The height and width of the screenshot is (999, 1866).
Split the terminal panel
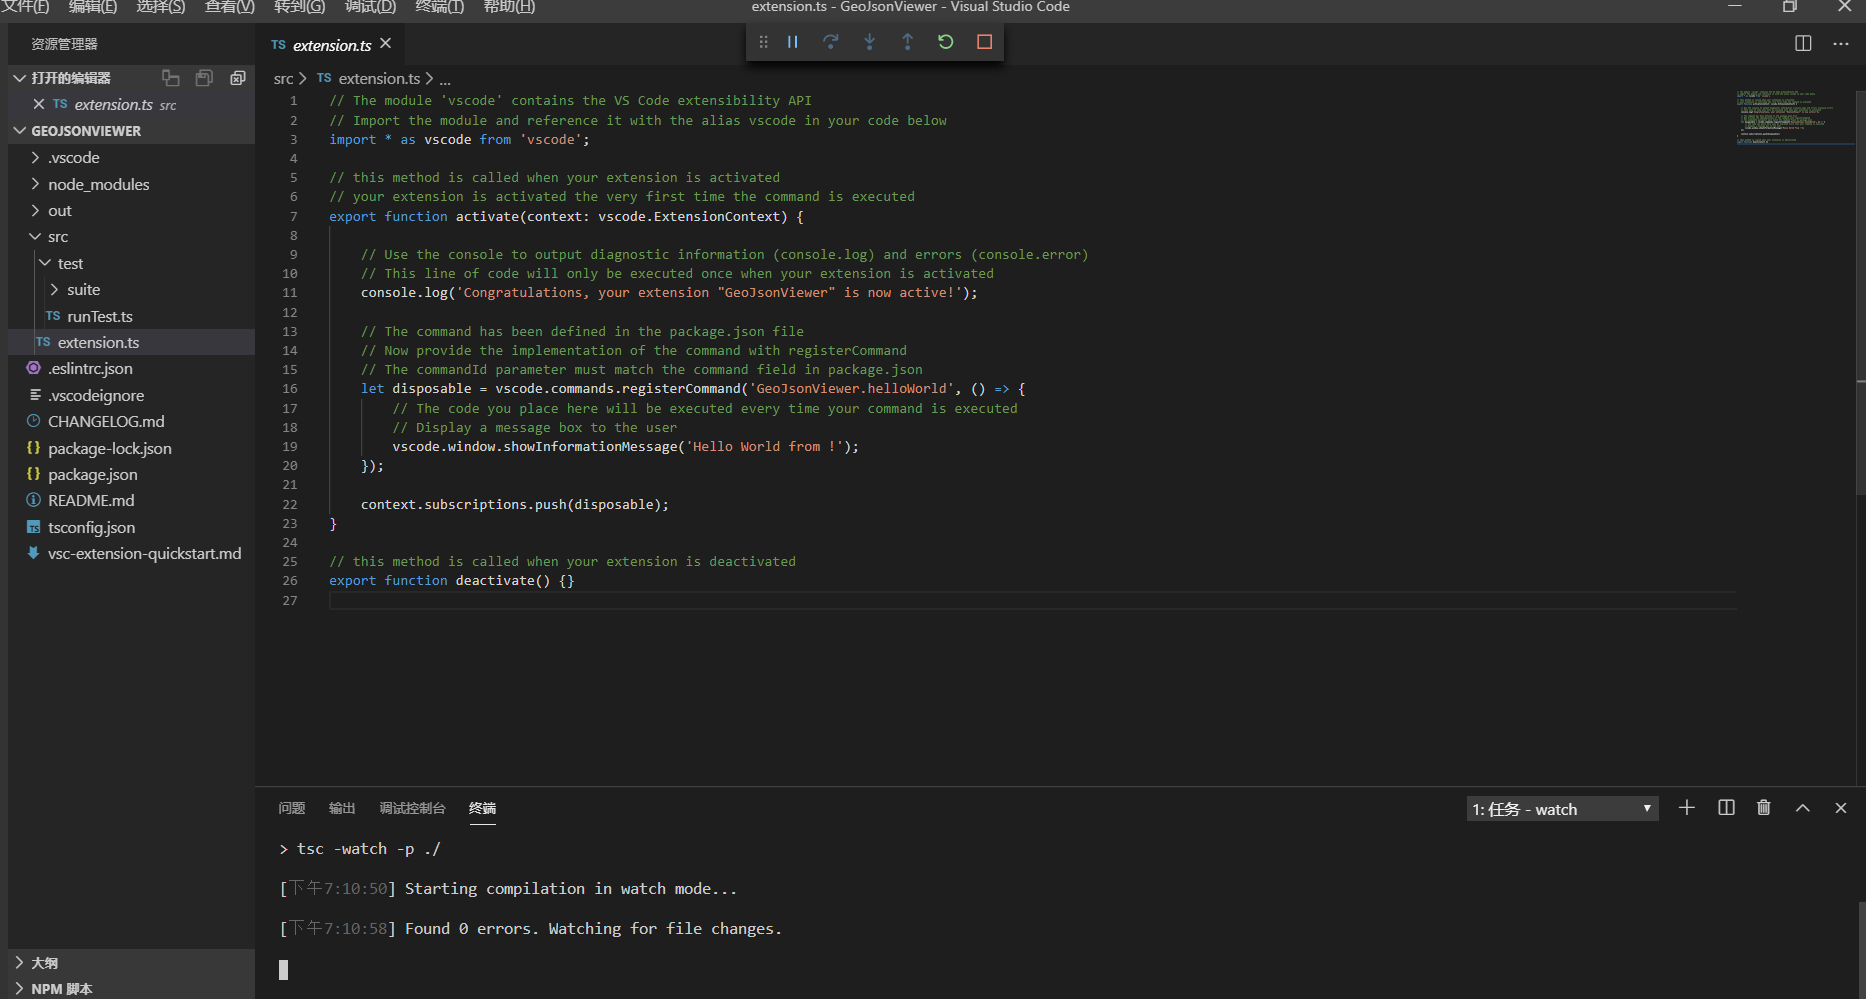coord(1725,808)
